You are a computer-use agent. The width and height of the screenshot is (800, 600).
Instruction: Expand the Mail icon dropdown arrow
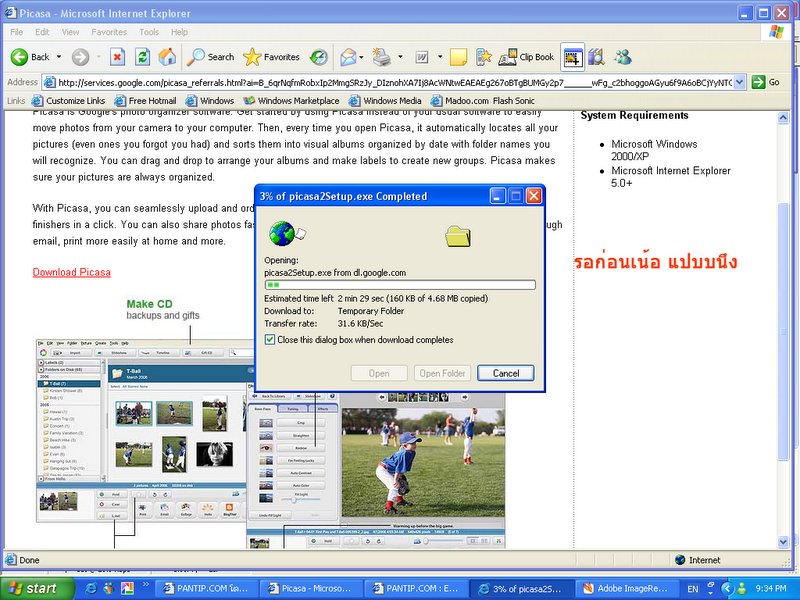coord(361,57)
